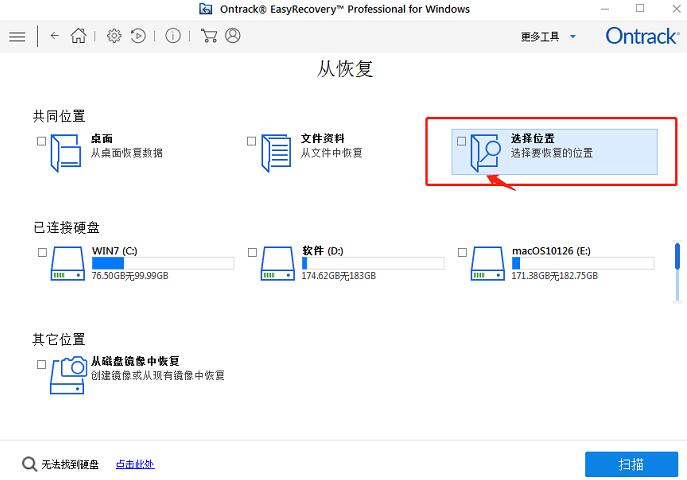Image resolution: width=687 pixels, height=480 pixels.
Task: Click the 选择要恢复的位置 description text
Action: 552,153
